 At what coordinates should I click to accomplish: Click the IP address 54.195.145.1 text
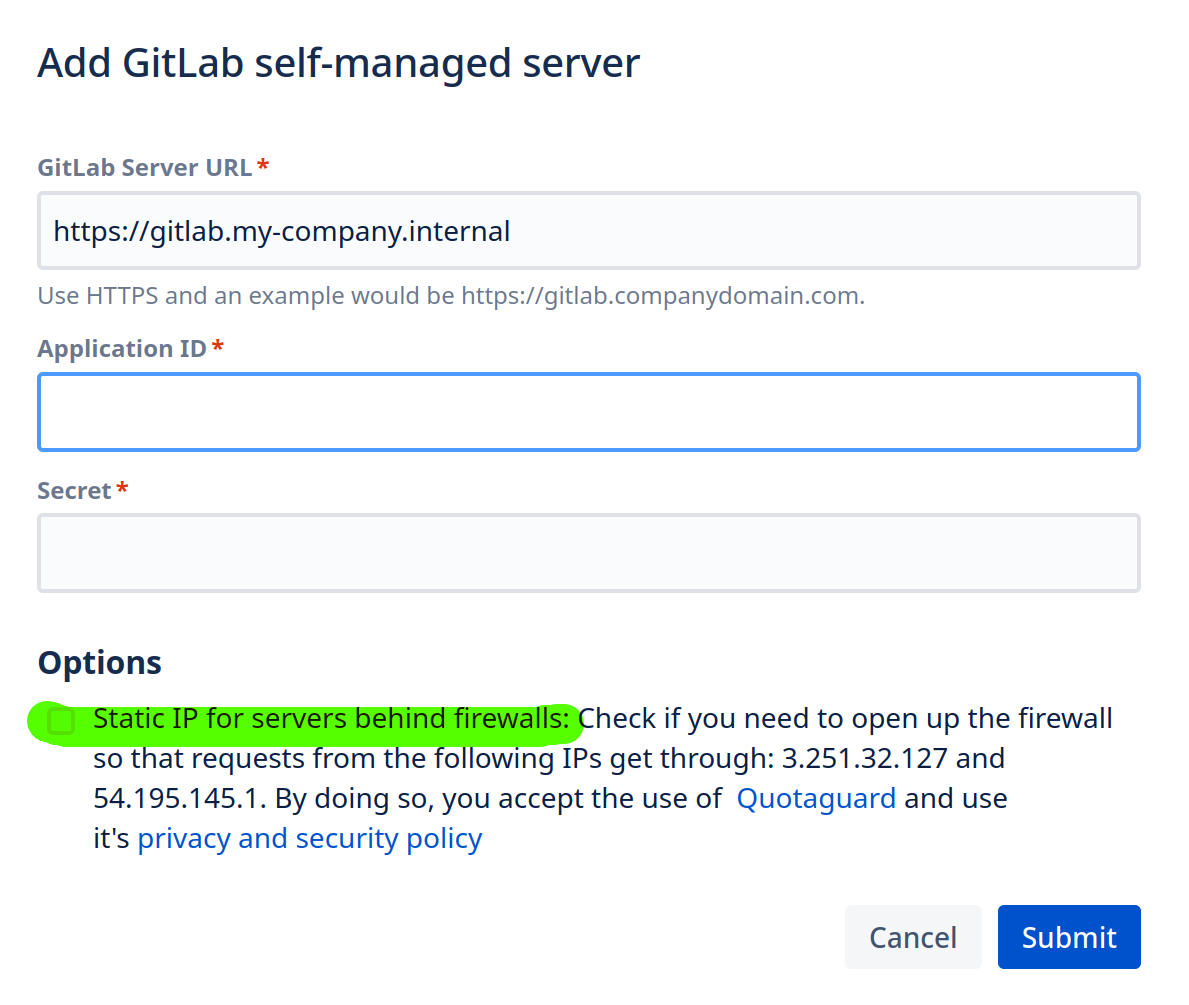[179, 799]
